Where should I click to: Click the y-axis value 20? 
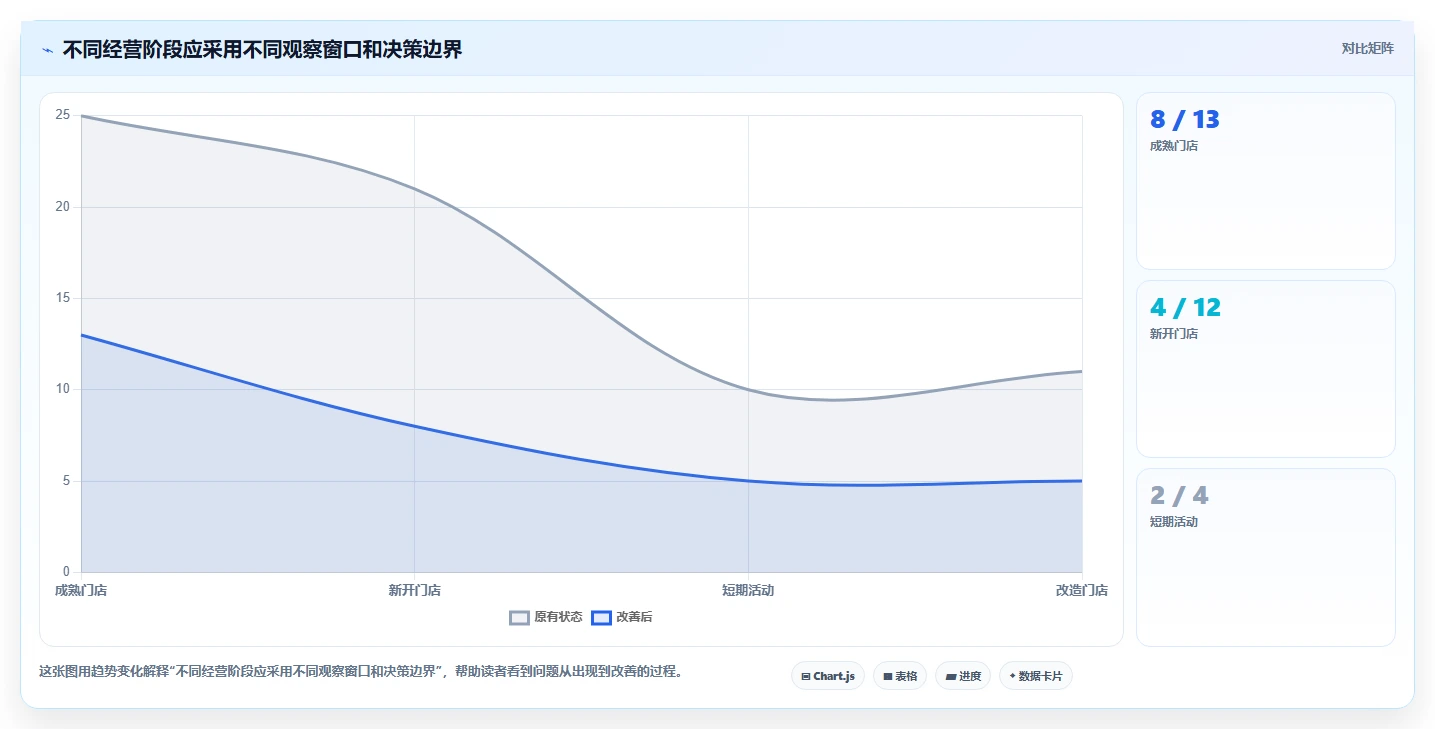pyautogui.click(x=62, y=207)
